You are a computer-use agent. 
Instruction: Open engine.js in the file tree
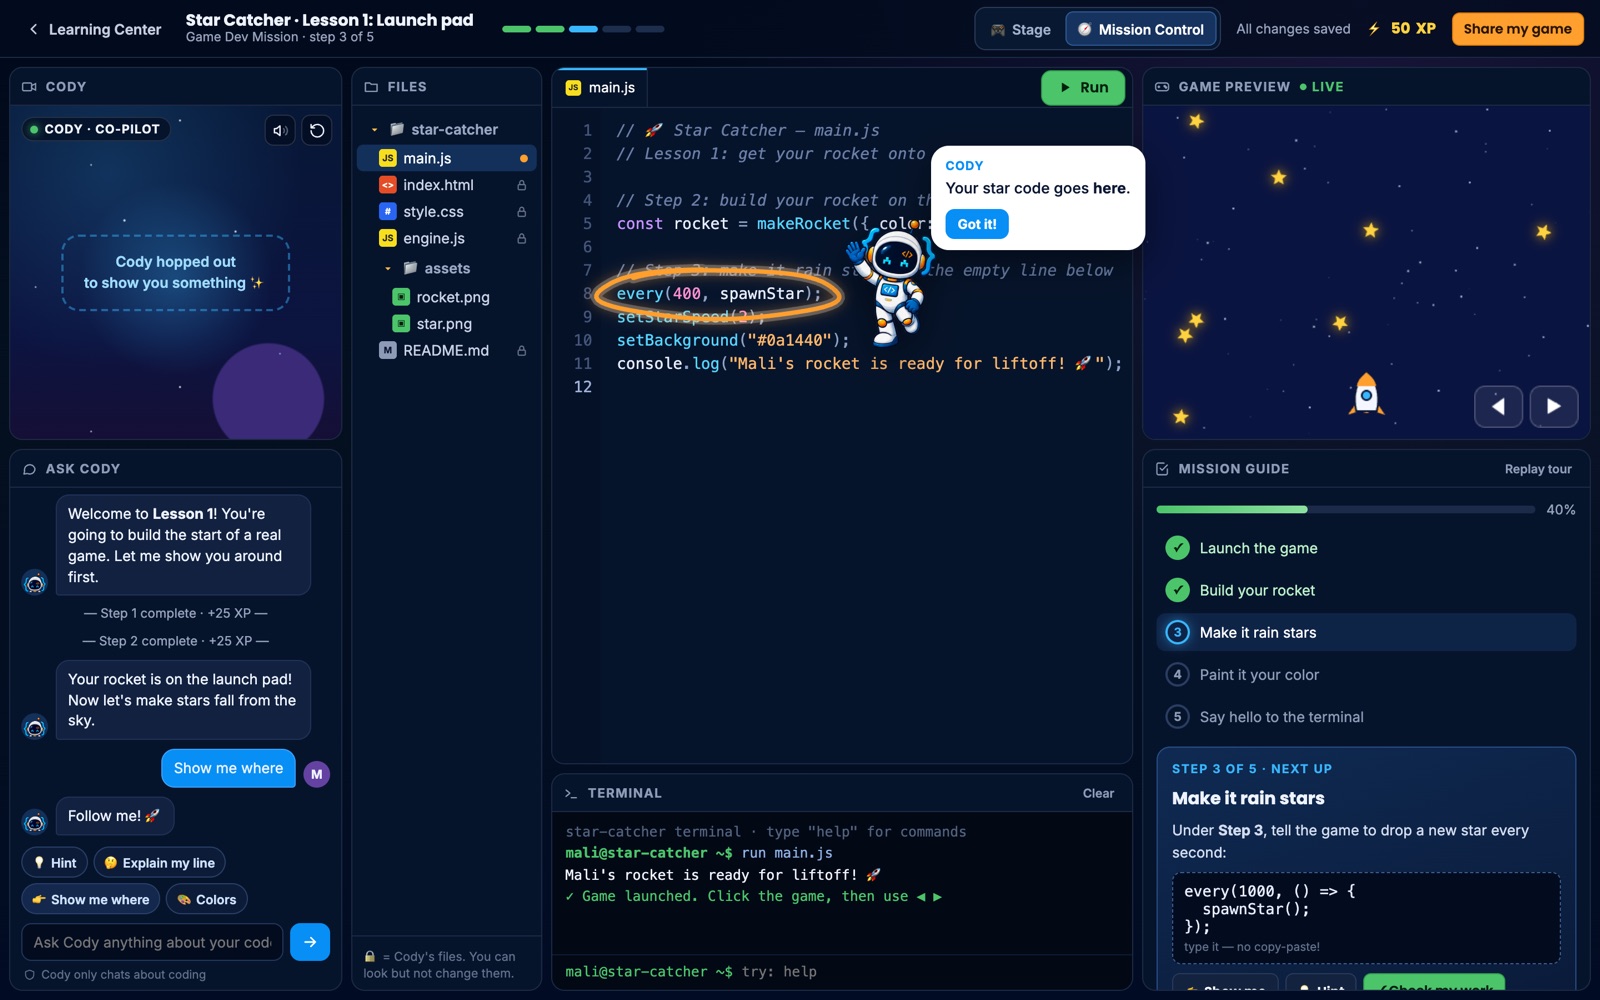coord(447,239)
